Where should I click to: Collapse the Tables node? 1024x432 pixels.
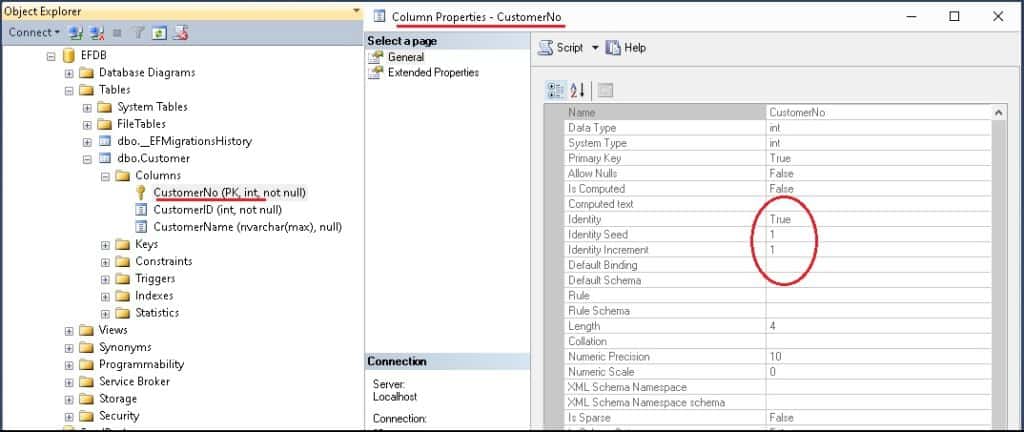tap(69, 90)
